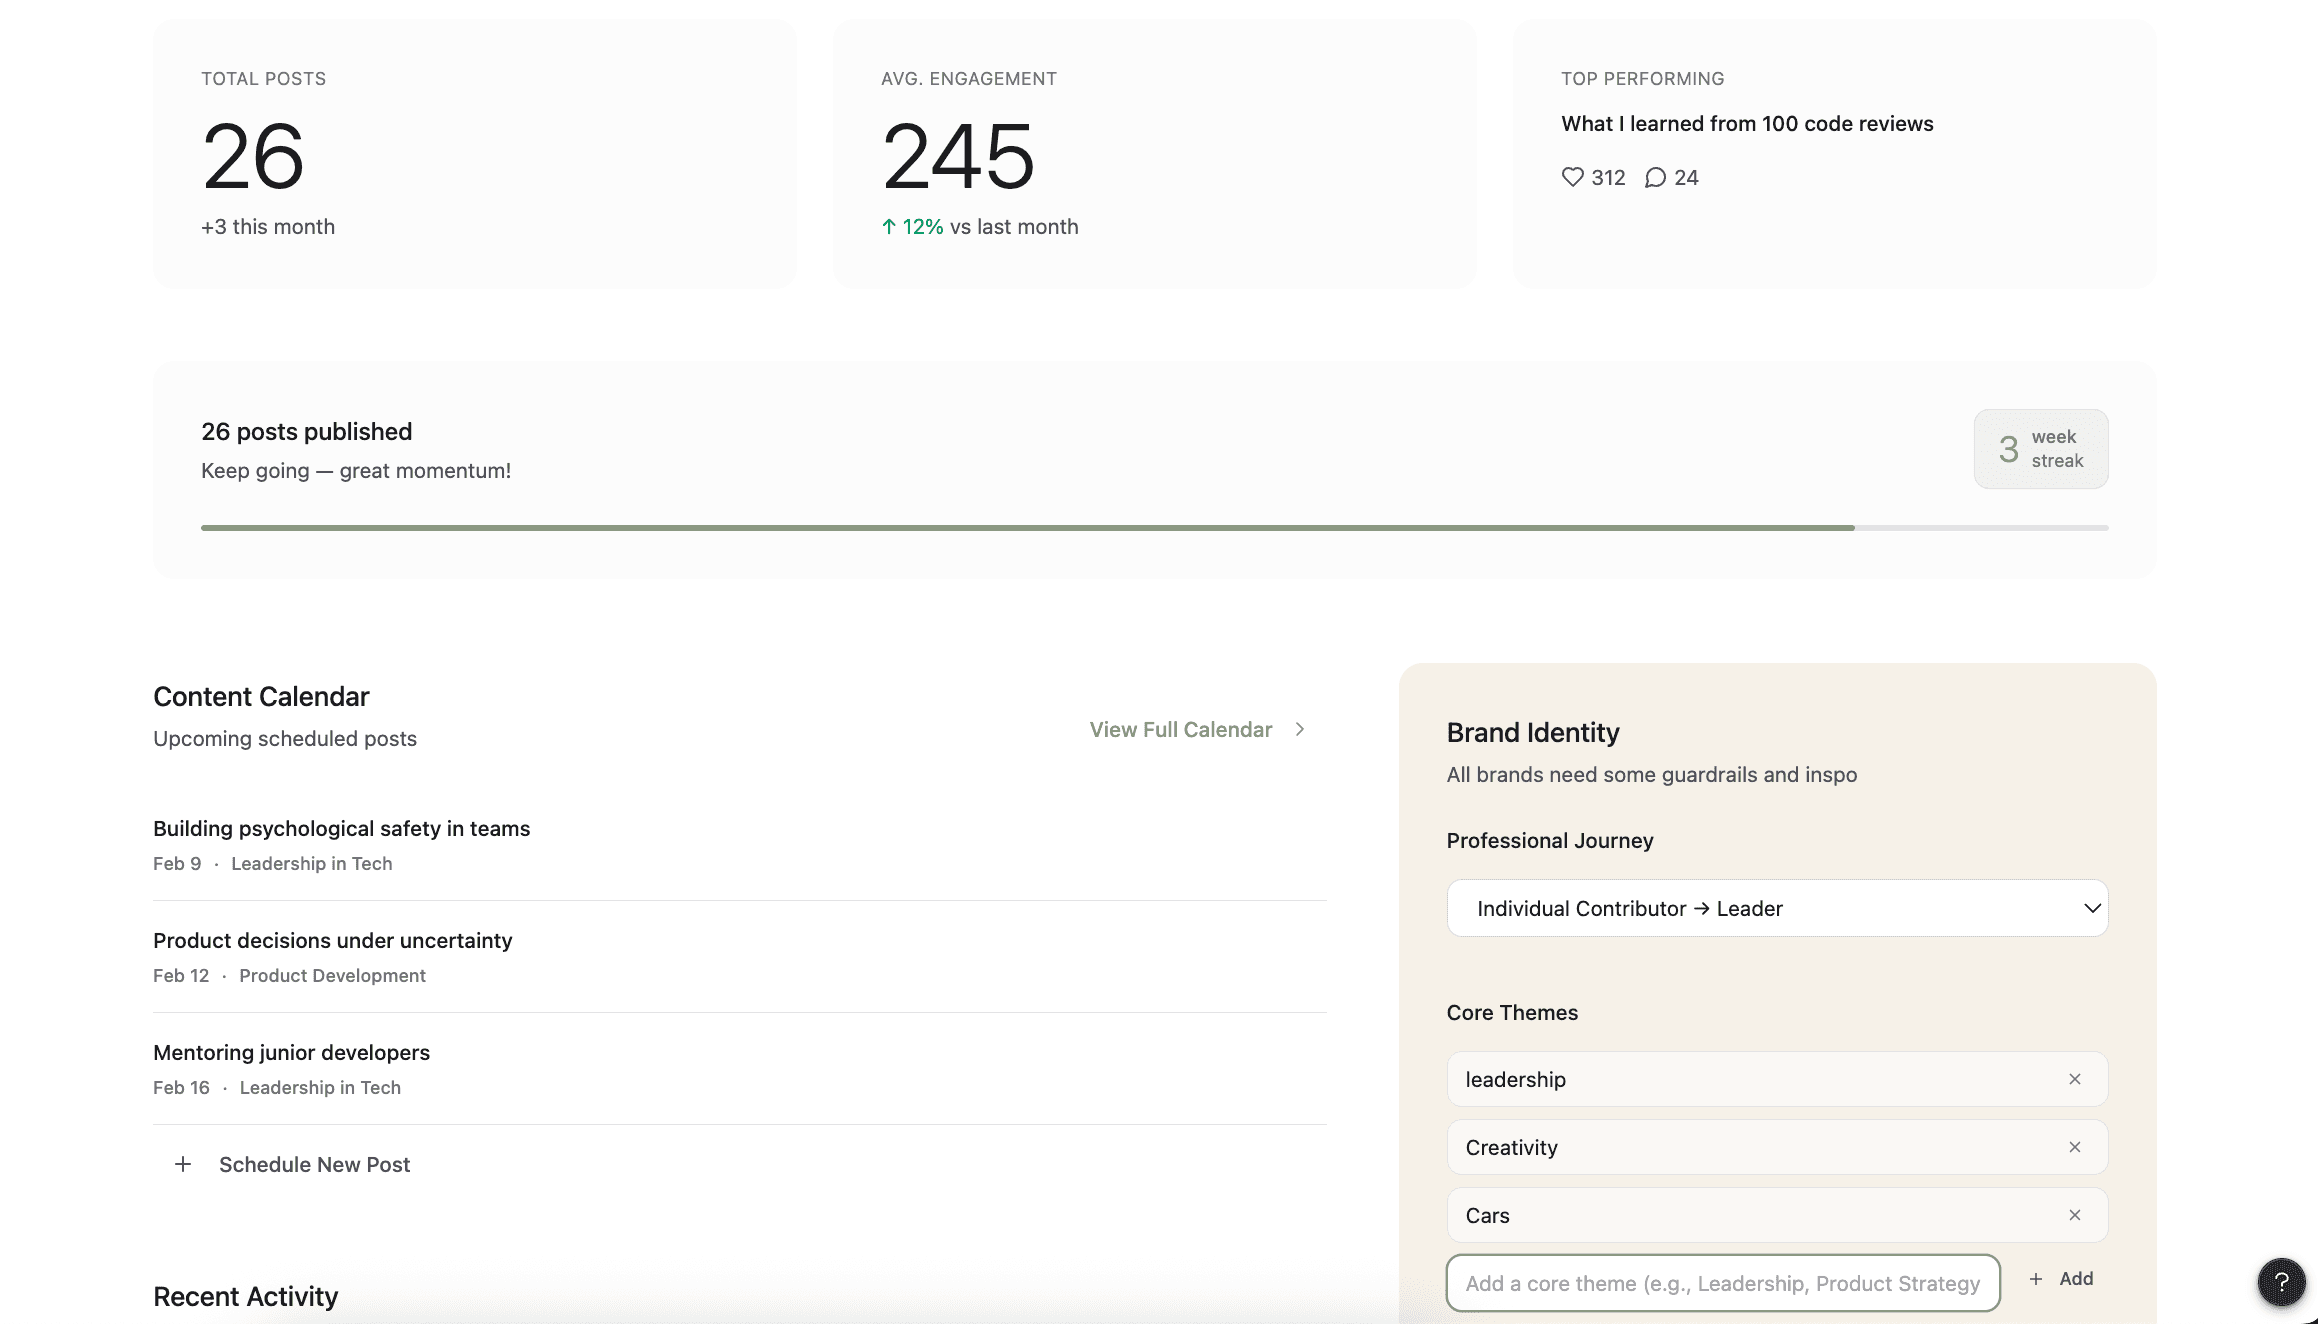Click the 3 week streak badge
The height and width of the screenshot is (1324, 2318).
click(2040, 449)
